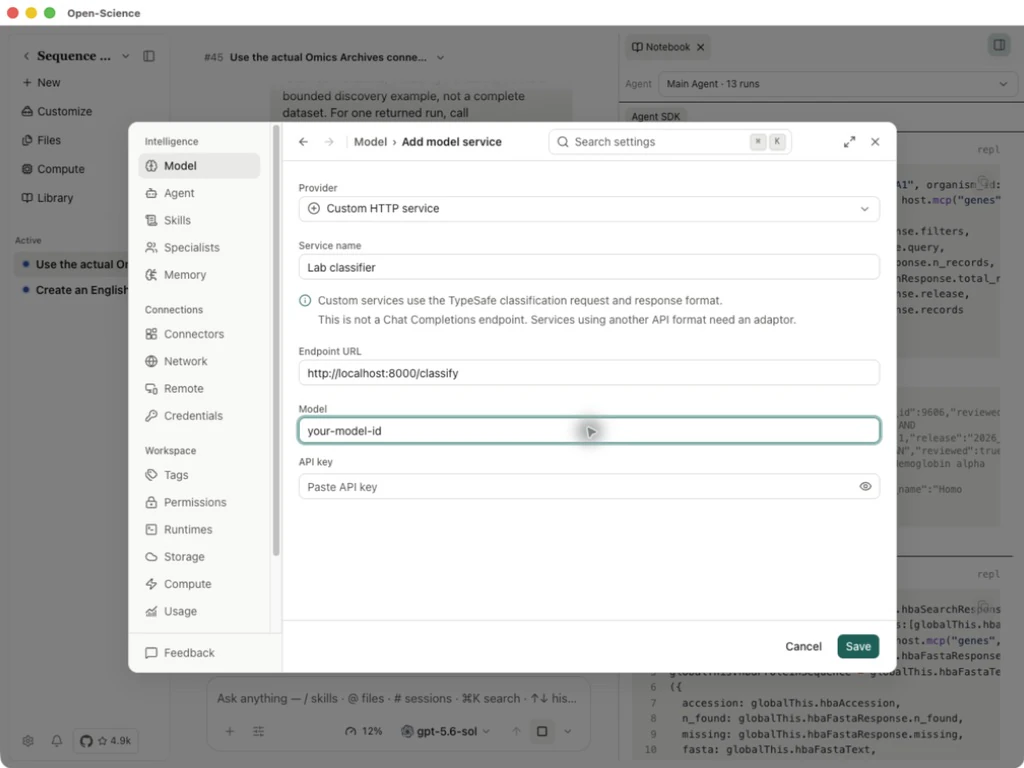Image resolution: width=1024 pixels, height=768 pixels.
Task: Click the Endpoint URL field
Action: (589, 373)
